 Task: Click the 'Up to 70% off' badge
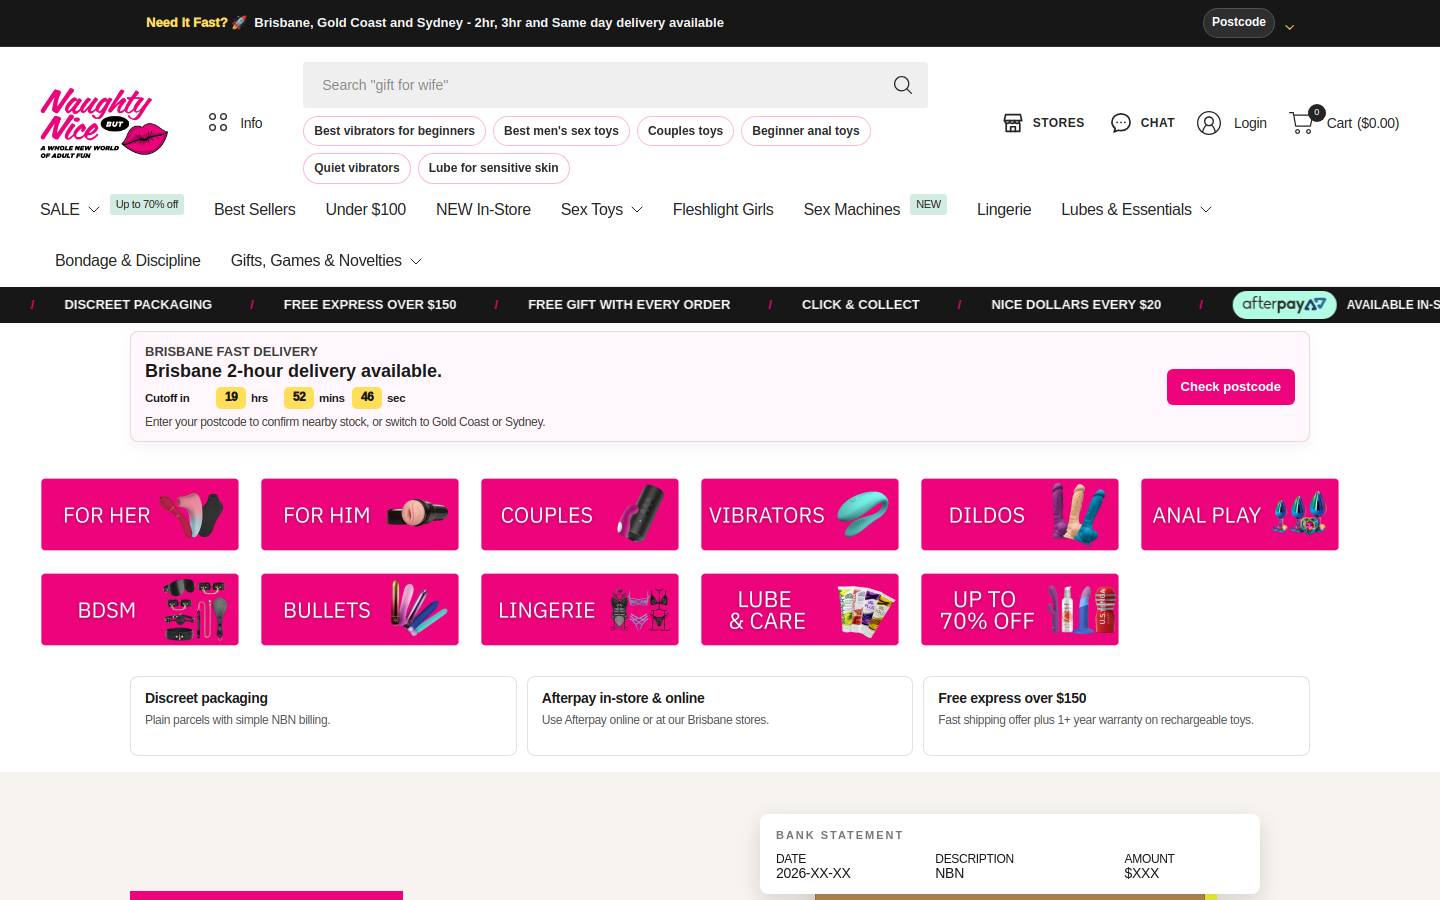[x=147, y=205]
